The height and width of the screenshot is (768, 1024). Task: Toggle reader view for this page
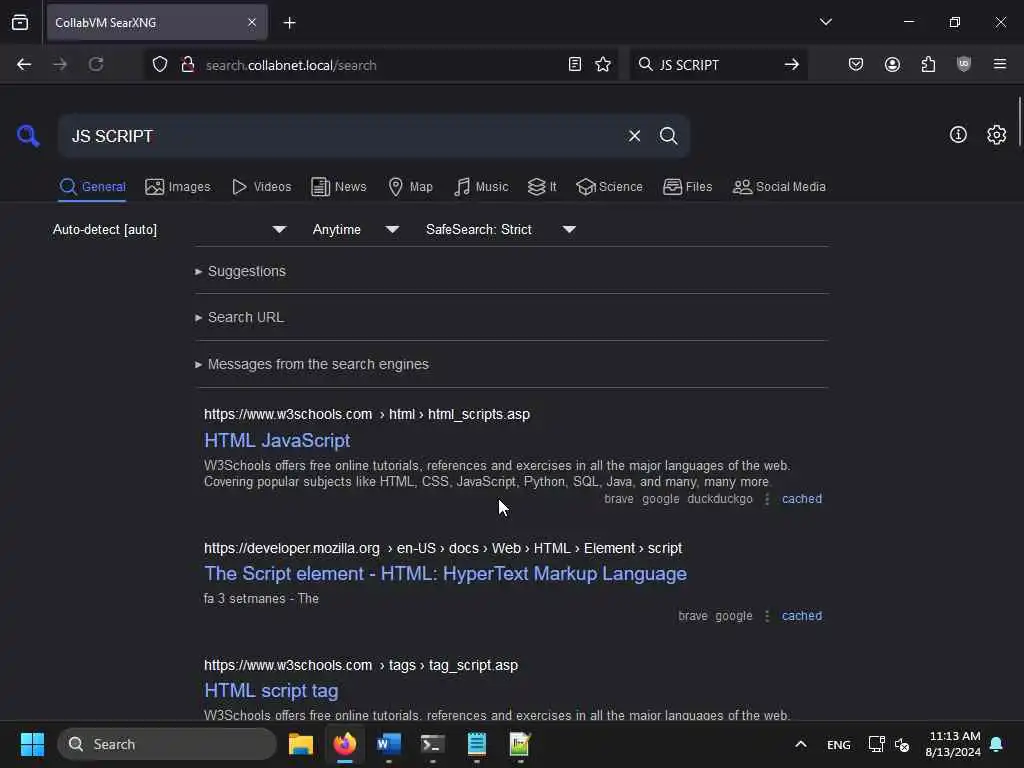tap(575, 65)
